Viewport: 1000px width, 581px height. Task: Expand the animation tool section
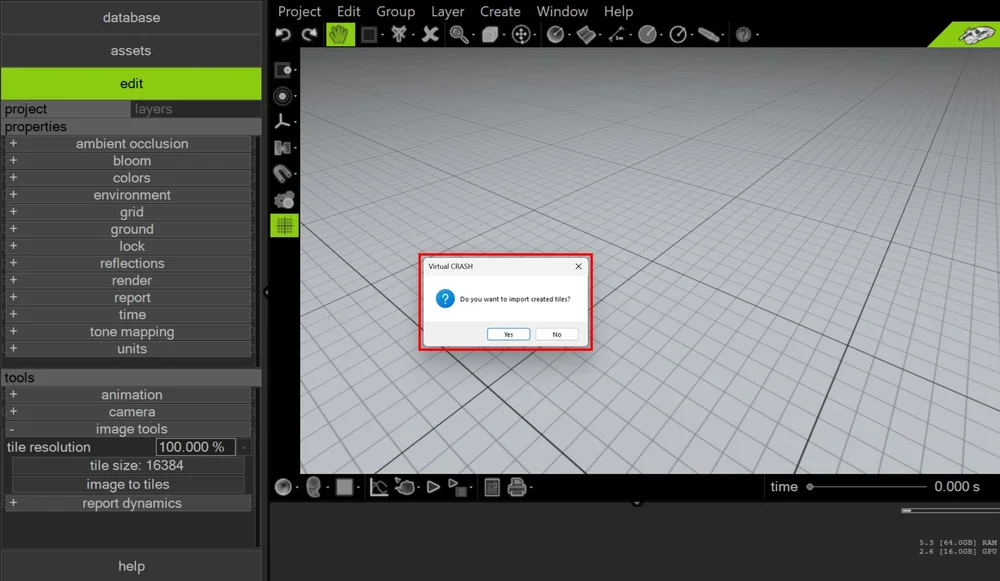(128, 395)
